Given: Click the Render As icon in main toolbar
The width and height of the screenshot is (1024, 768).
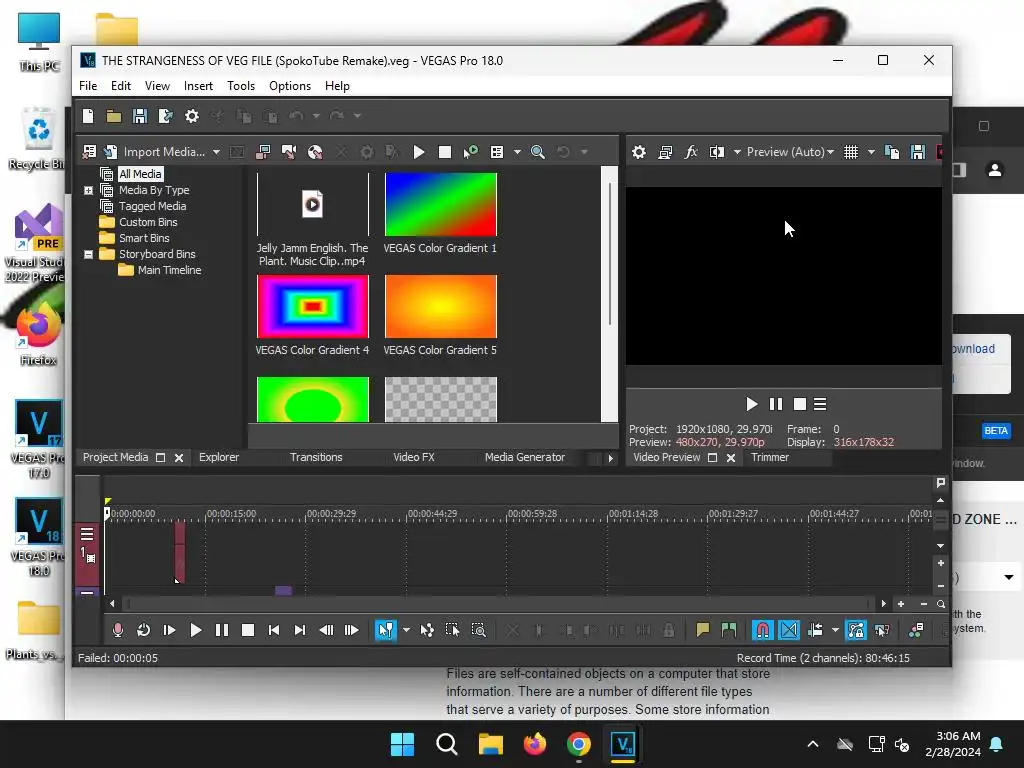Looking at the screenshot, I should point(166,116).
